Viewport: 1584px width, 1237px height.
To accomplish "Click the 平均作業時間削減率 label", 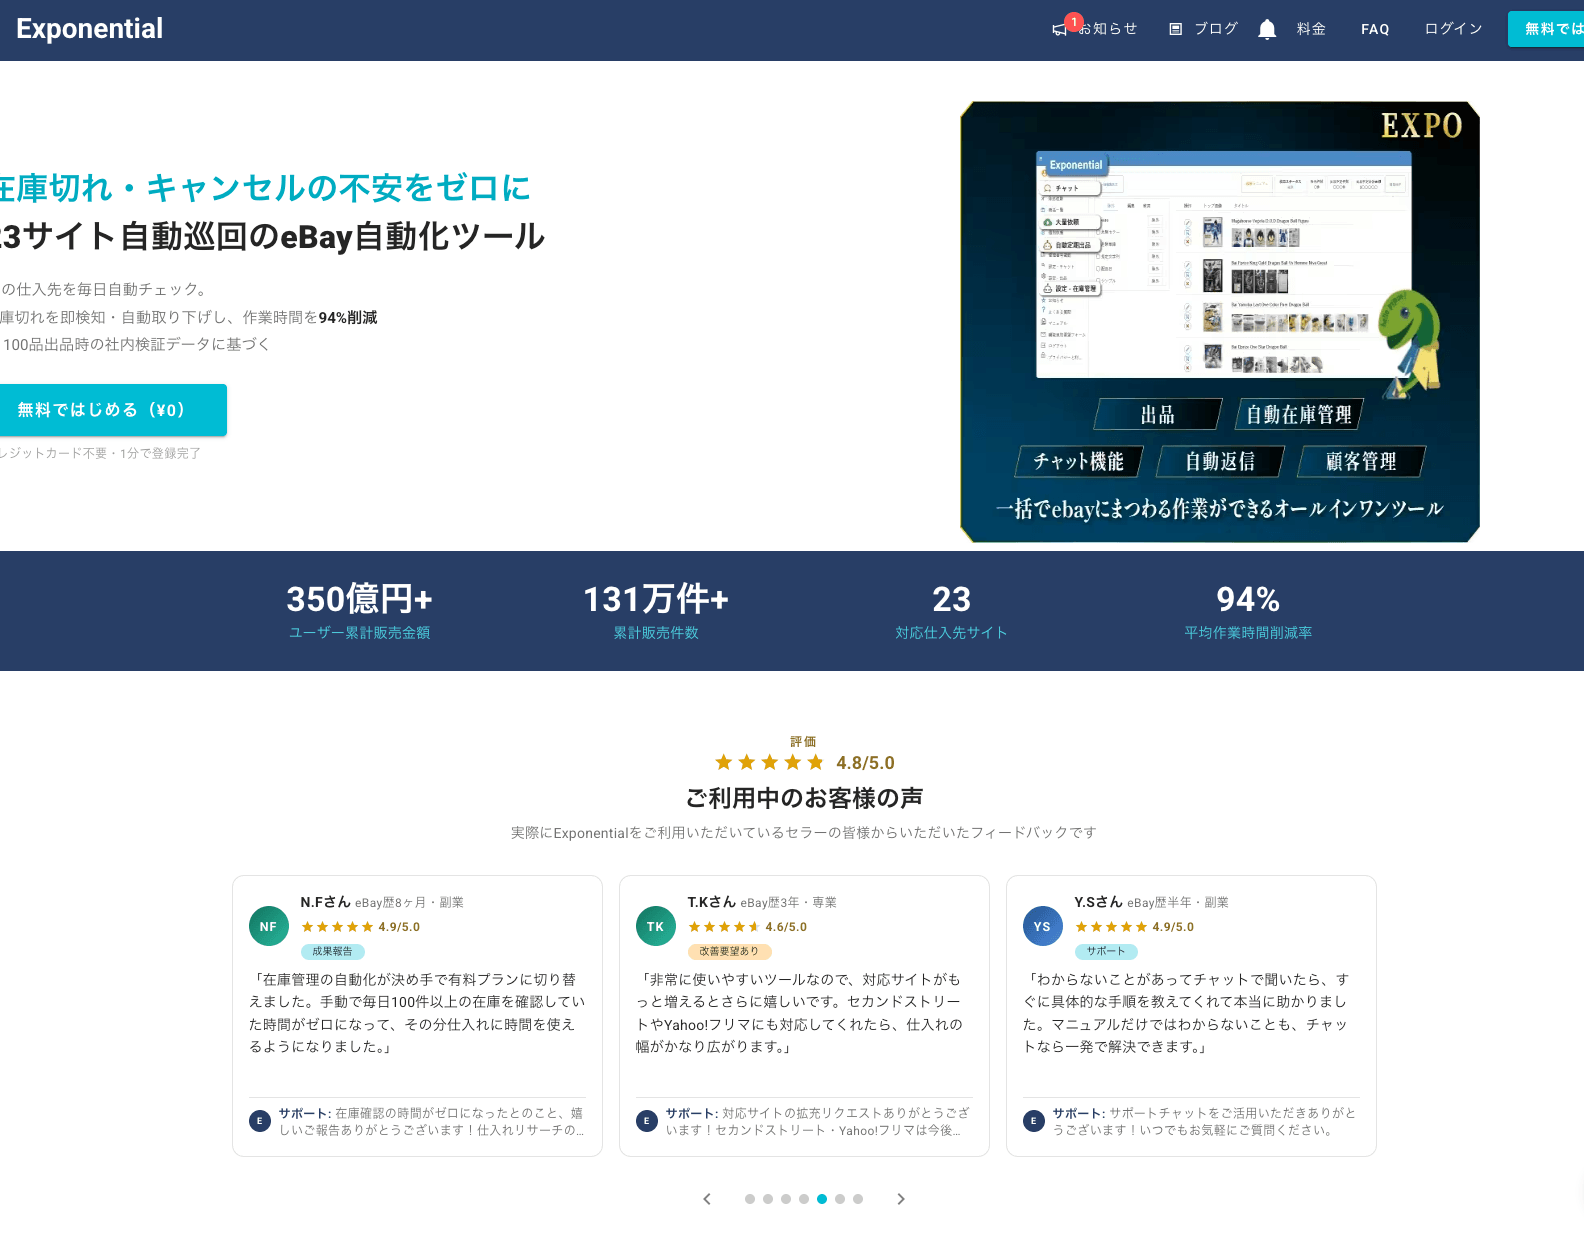I will 1248,633.
